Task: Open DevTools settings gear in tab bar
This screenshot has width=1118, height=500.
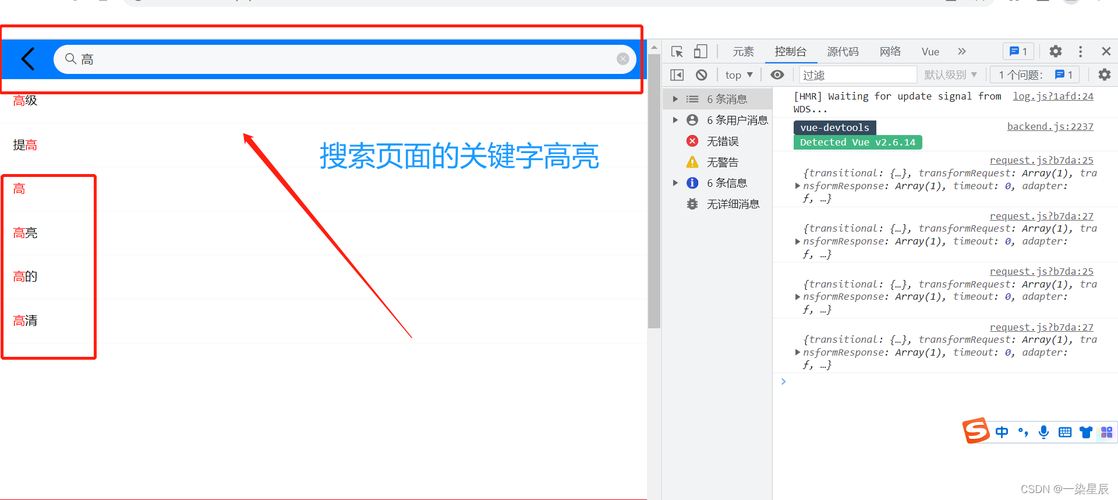Action: click(1055, 51)
